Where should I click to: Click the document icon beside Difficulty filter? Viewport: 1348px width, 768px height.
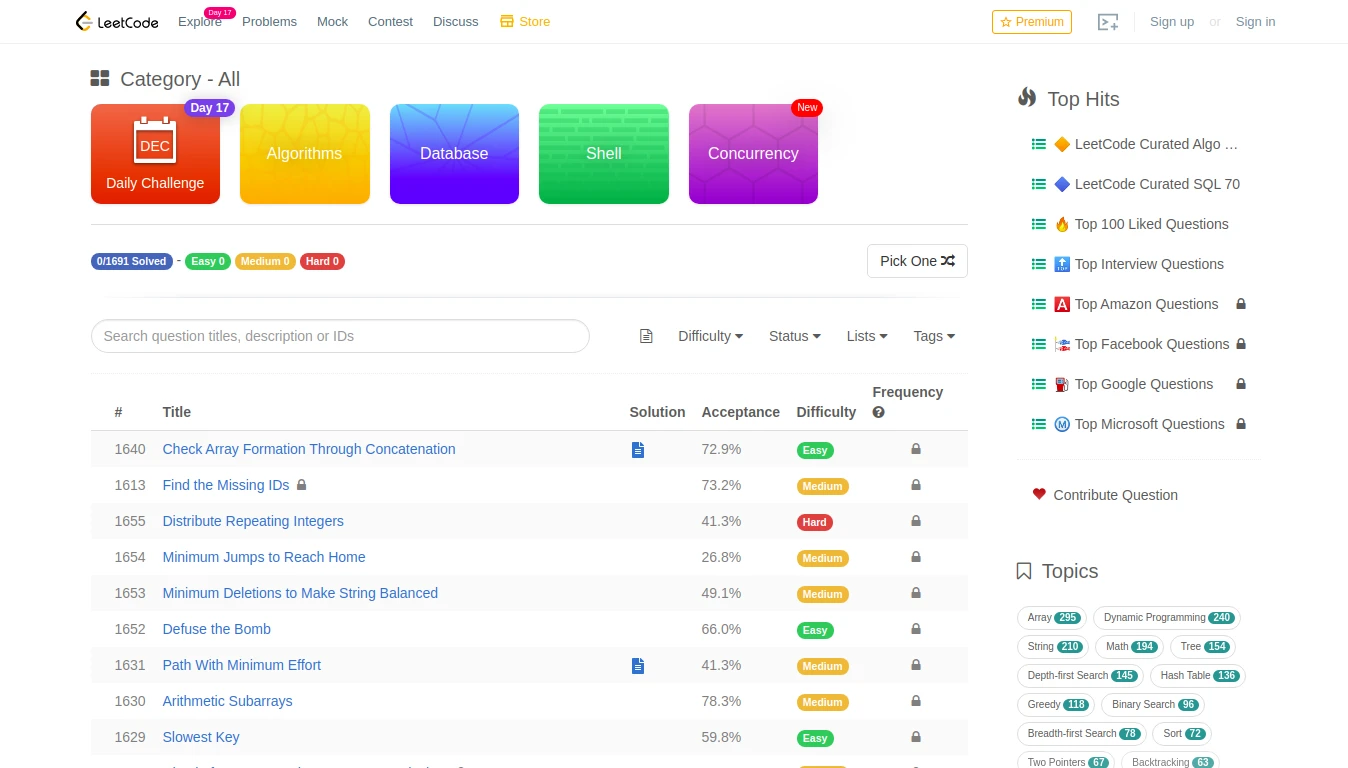click(x=646, y=336)
